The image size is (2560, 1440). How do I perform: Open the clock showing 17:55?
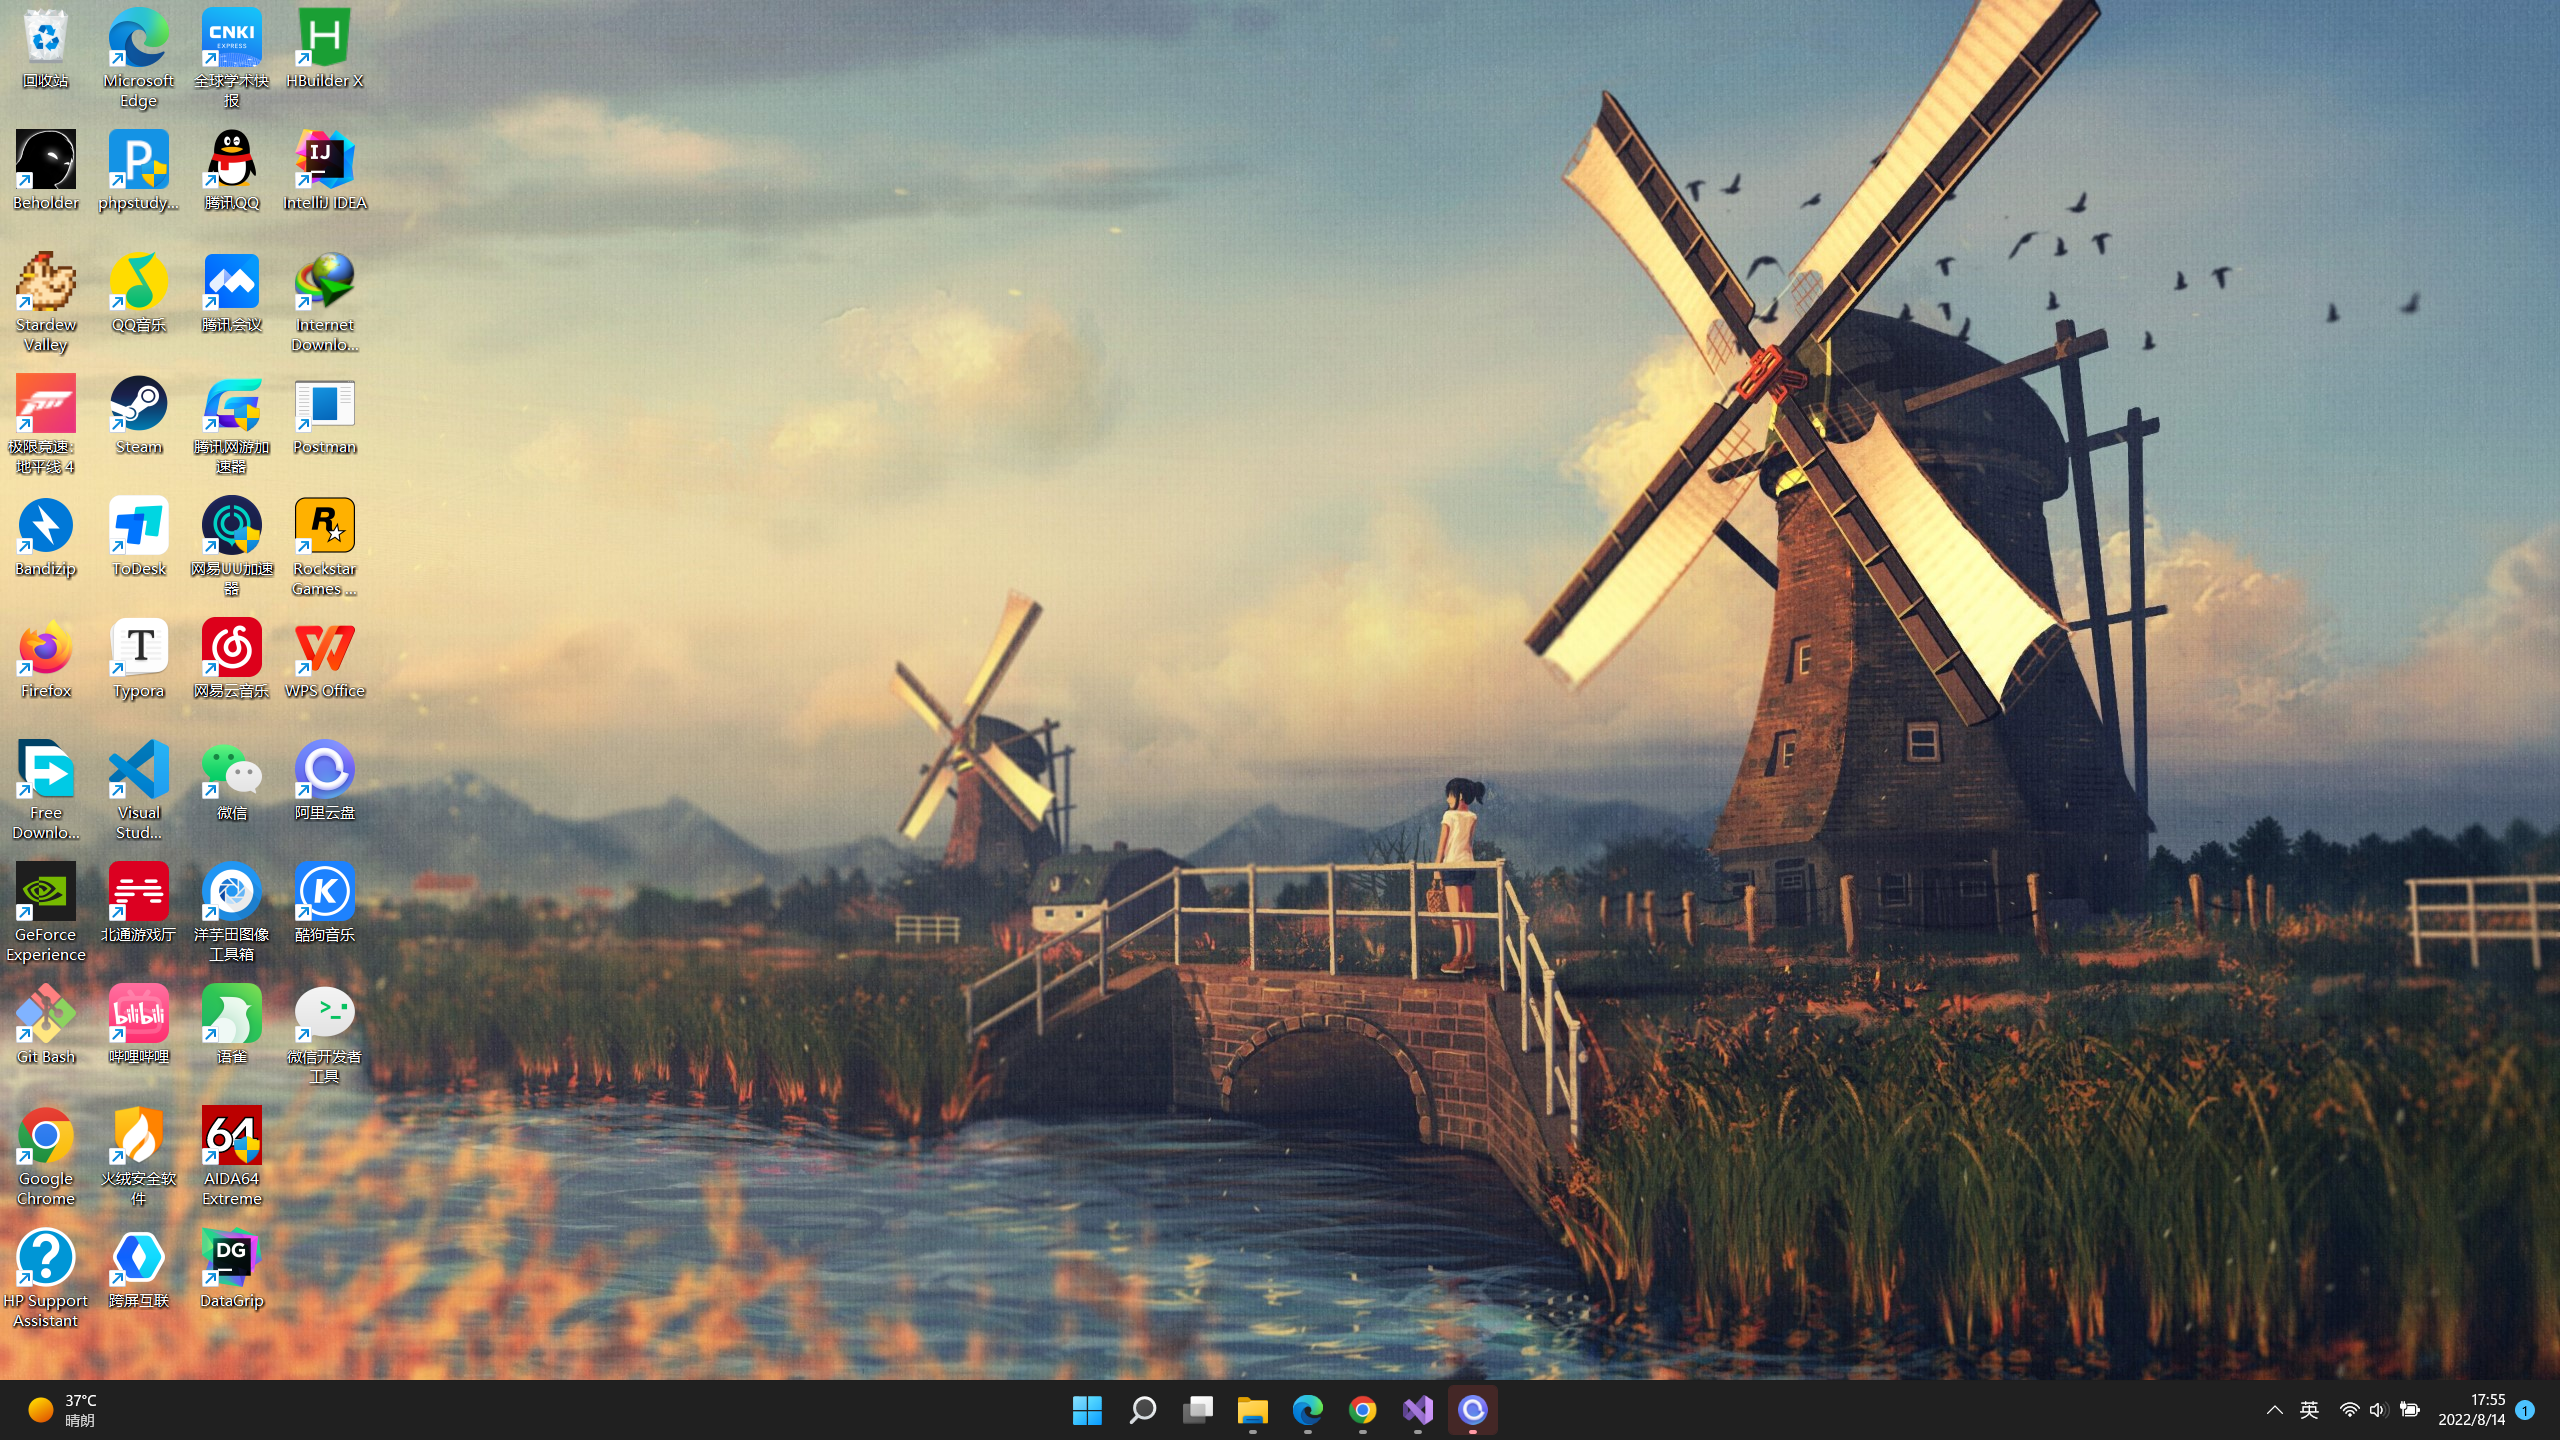(2471, 1410)
